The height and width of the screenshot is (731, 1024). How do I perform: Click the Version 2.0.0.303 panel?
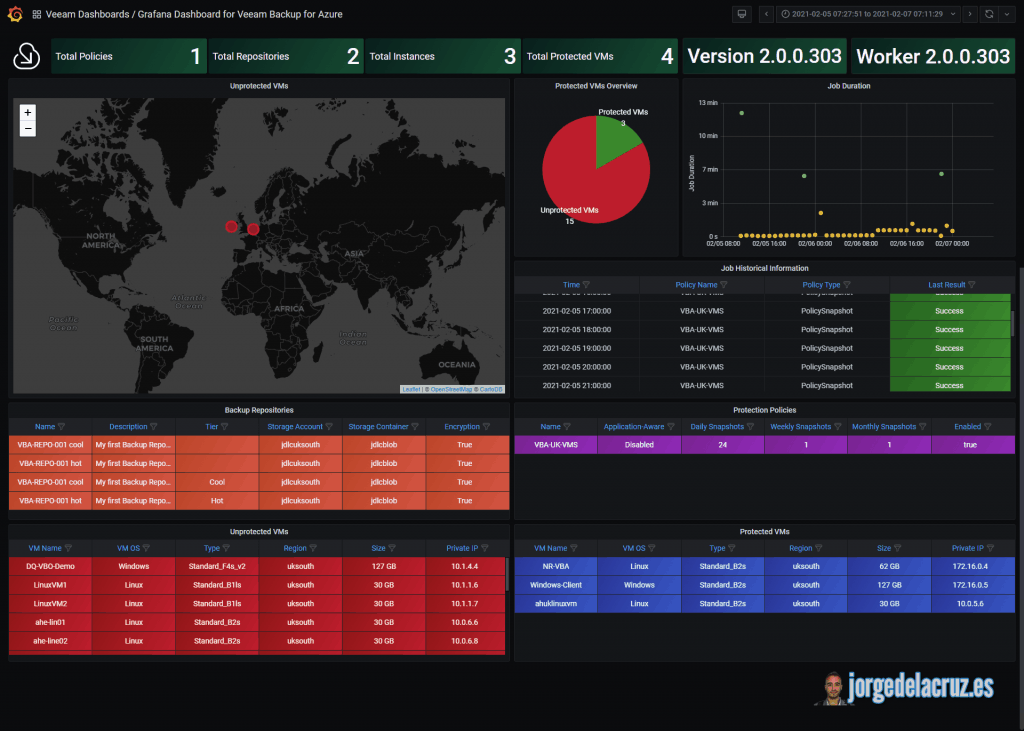pos(765,56)
